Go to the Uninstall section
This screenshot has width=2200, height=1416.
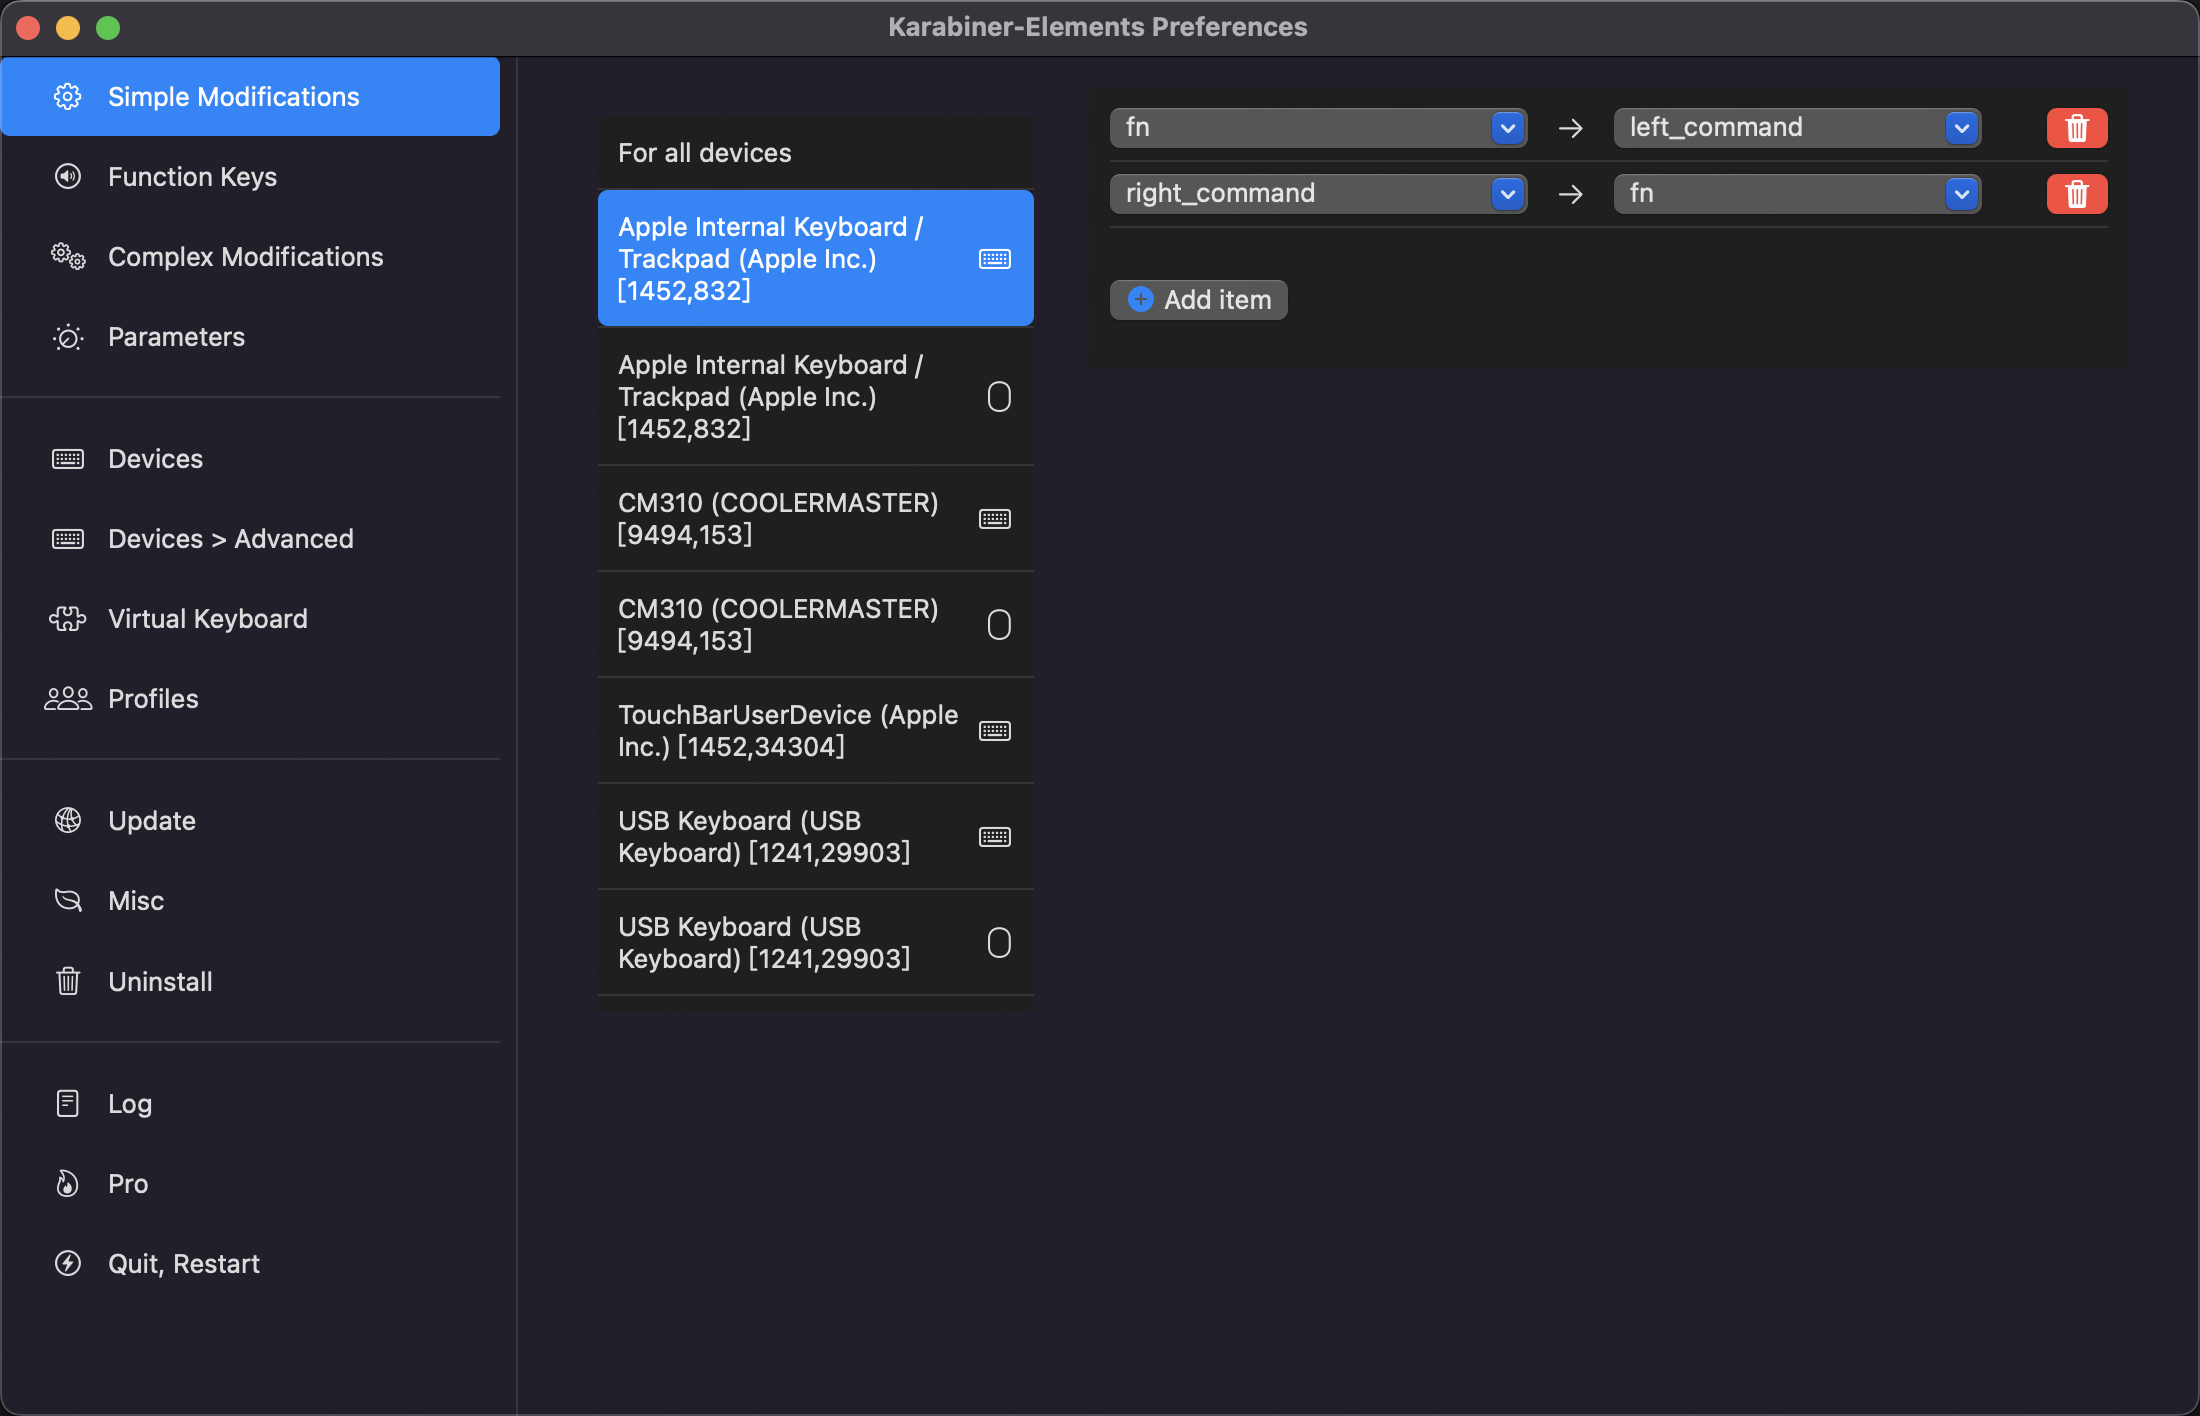pyautogui.click(x=251, y=981)
